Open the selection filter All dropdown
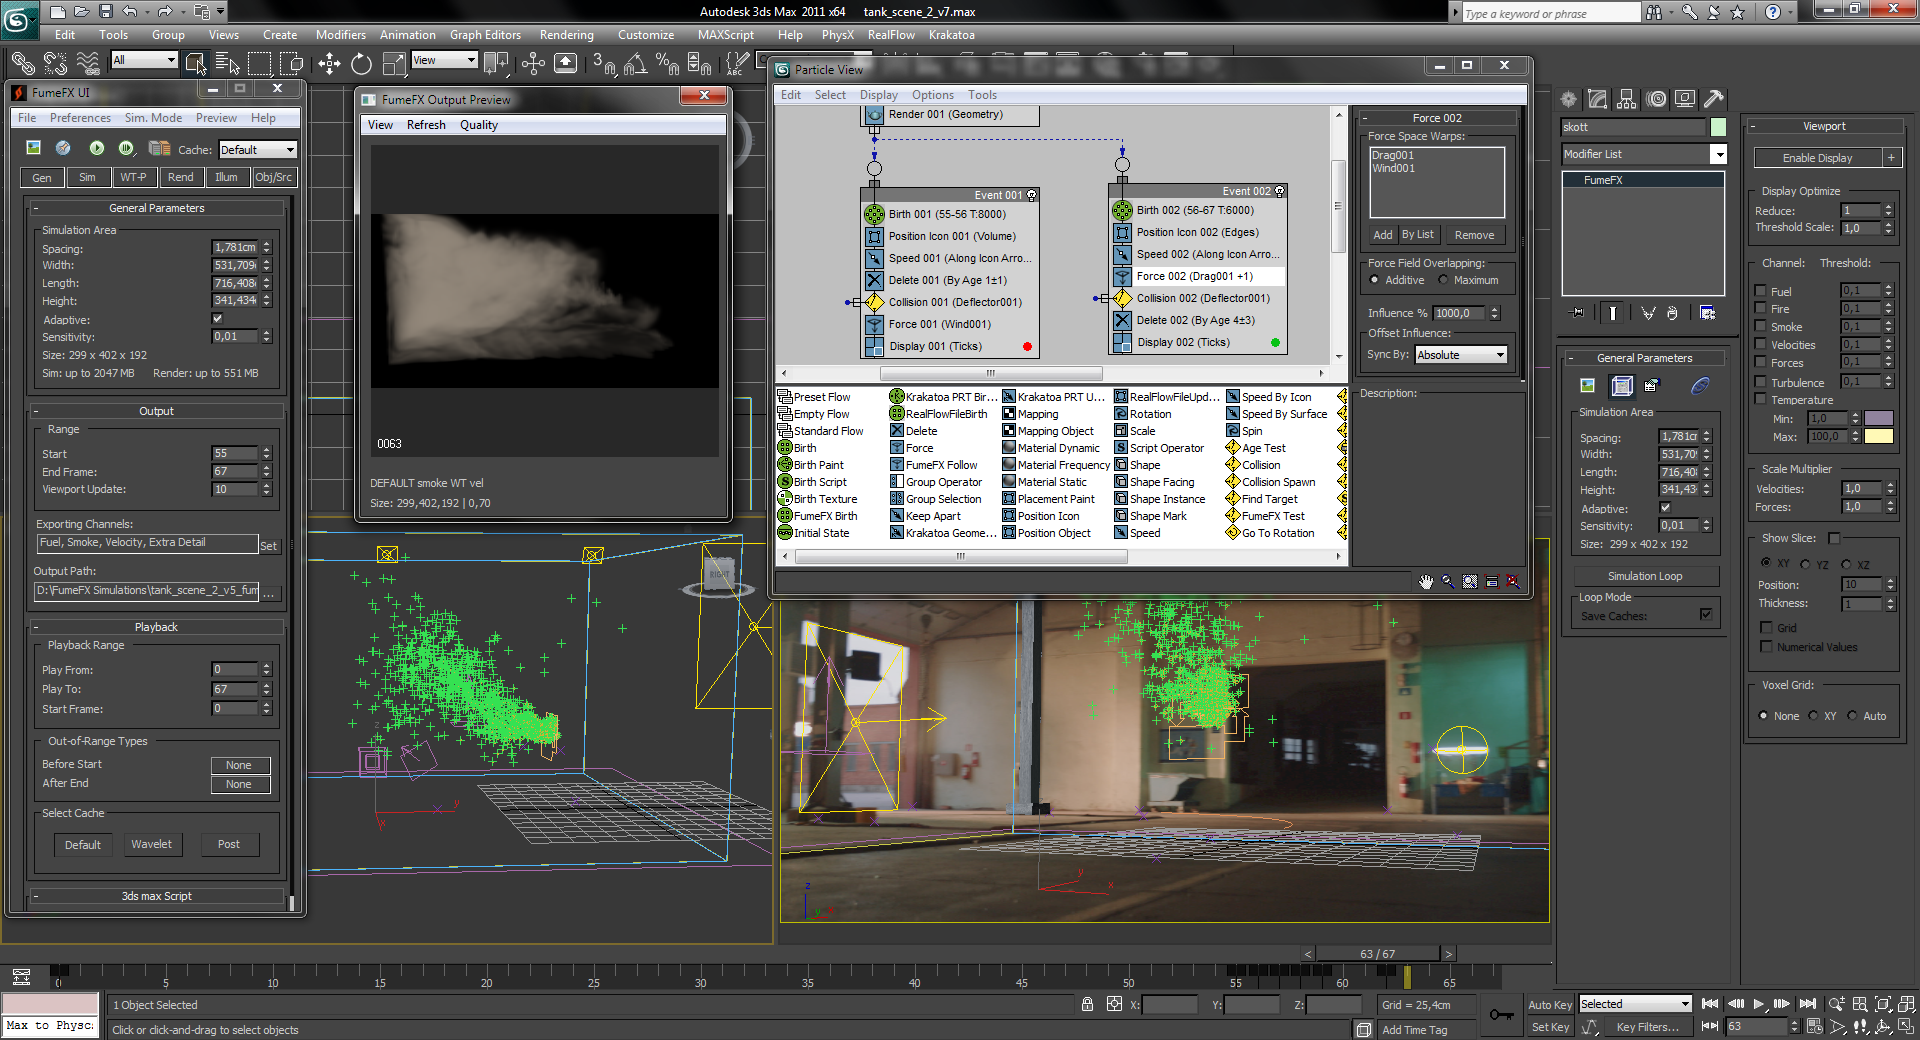The image size is (1920, 1040). [x=144, y=60]
